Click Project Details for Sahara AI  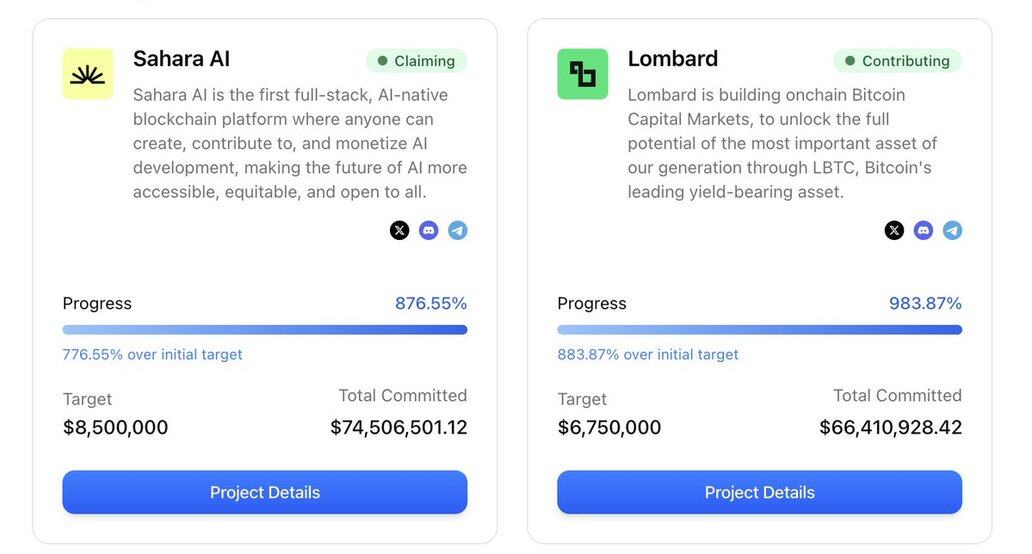pos(265,492)
